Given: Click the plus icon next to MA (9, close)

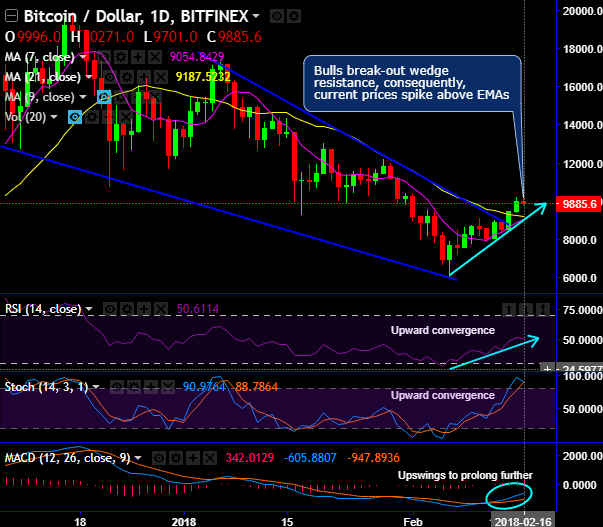Looking at the screenshot, I should tap(138, 97).
